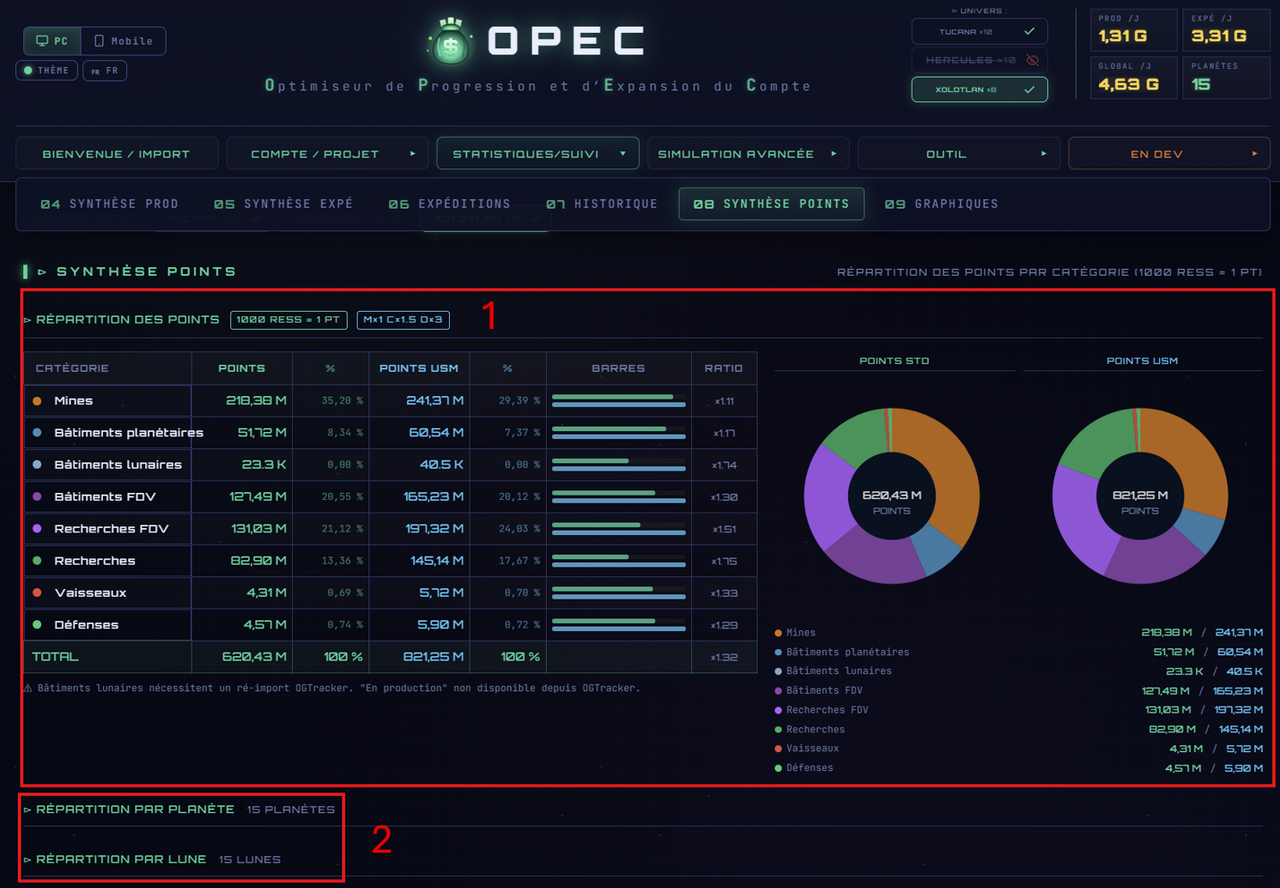Click the GLOBAL /J stat card
Viewport: 1280px width, 888px height.
1133,78
